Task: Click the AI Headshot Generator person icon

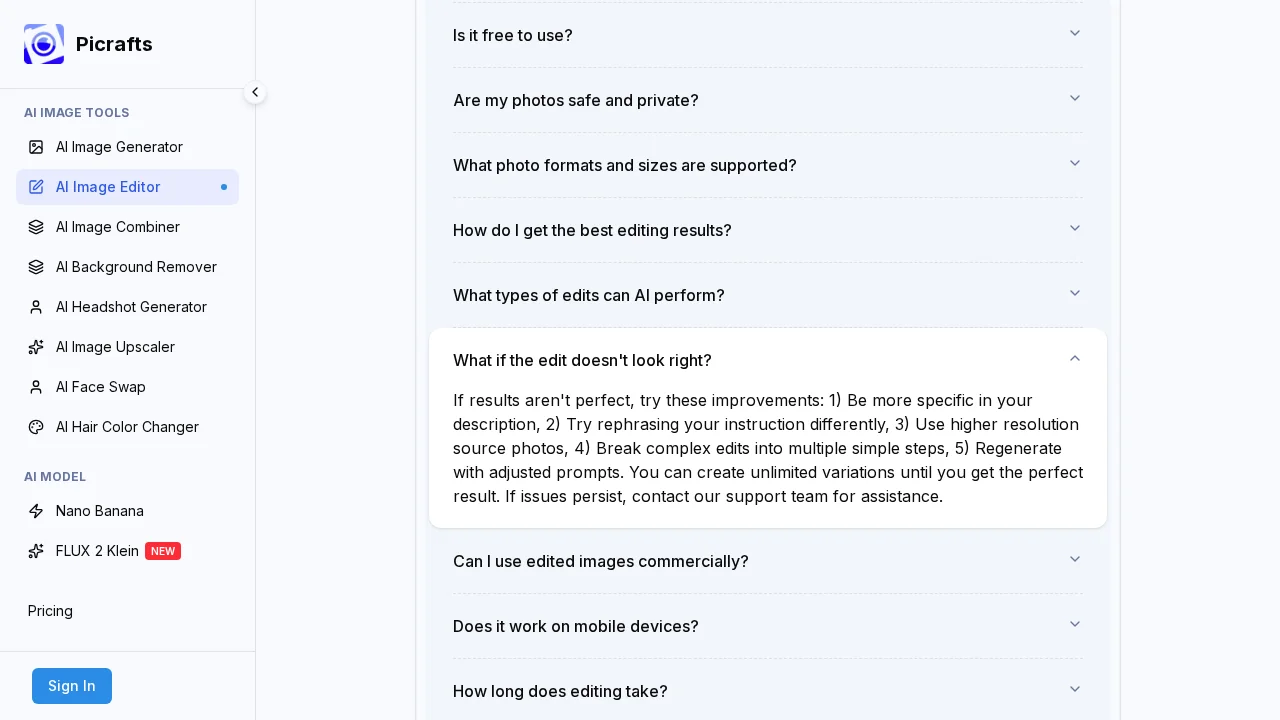Action: (36, 307)
